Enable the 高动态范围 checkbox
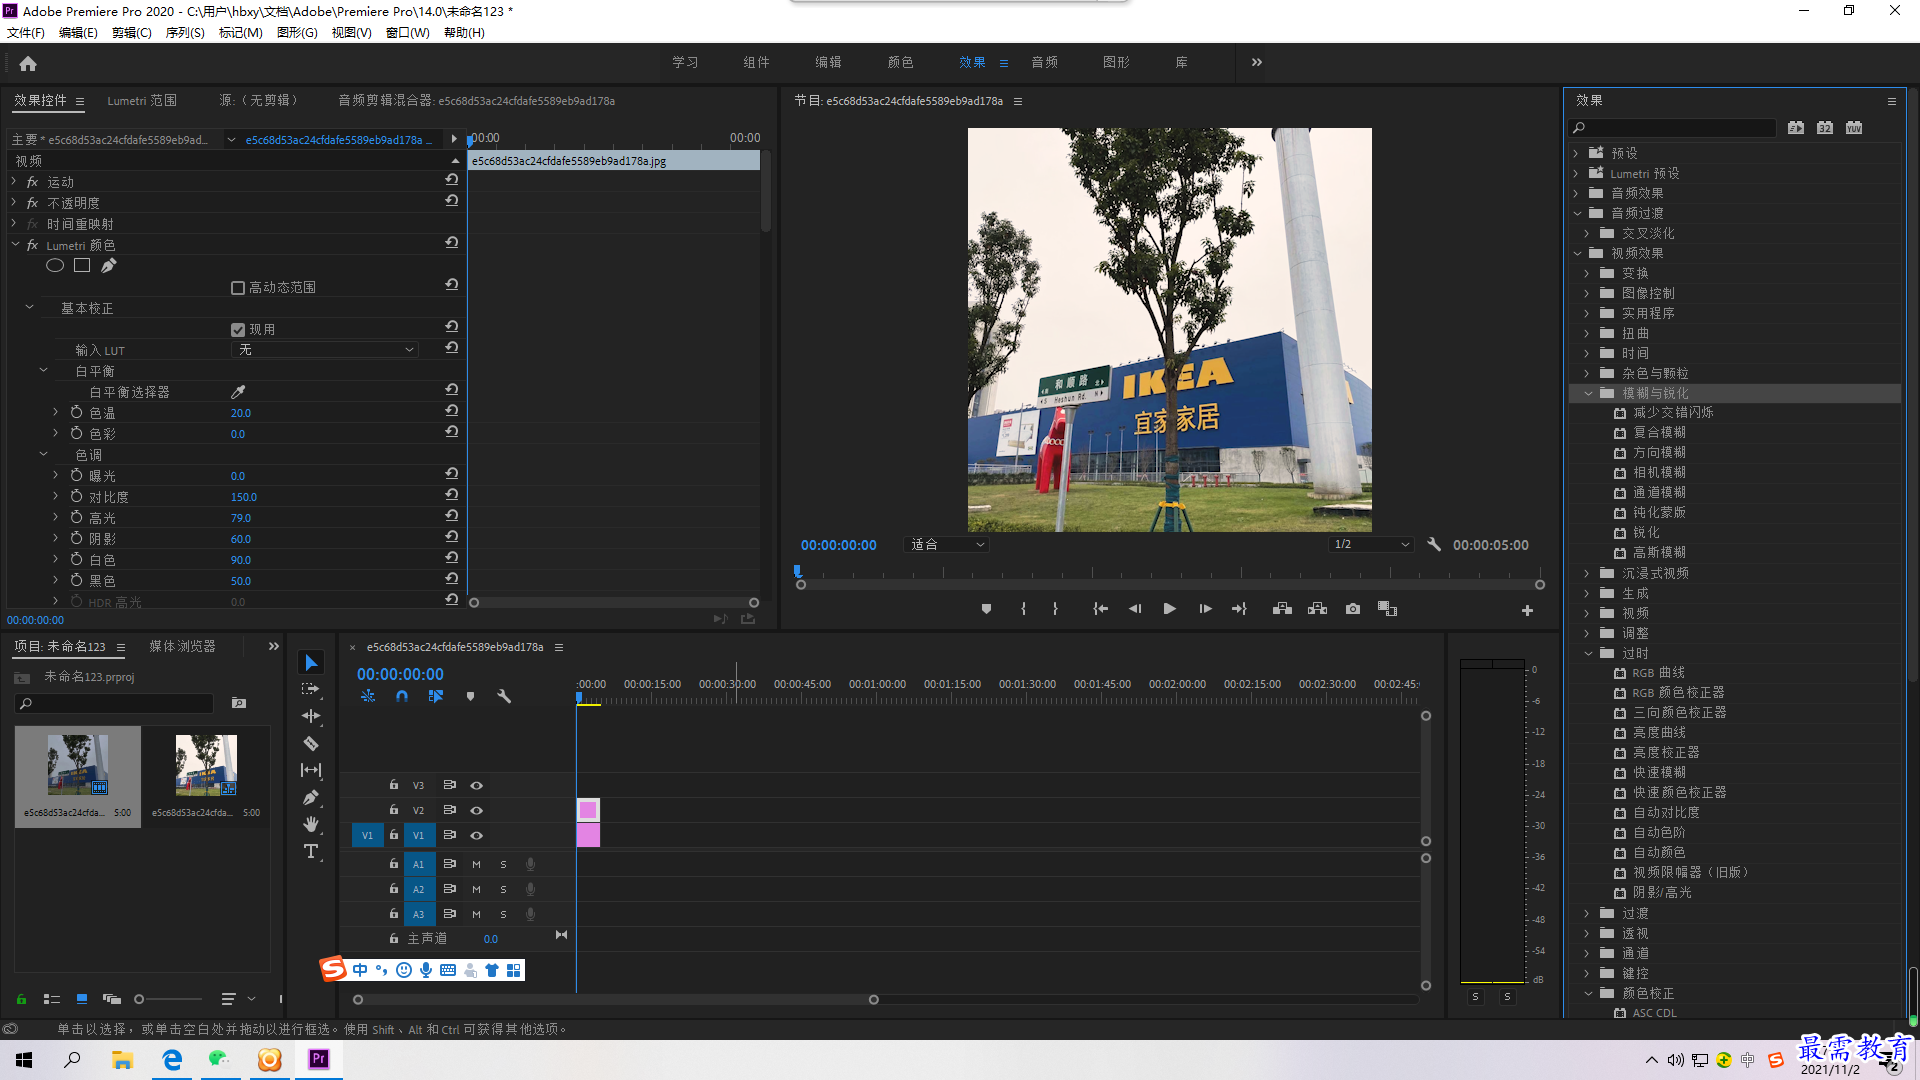Screen dimensions: 1920x1080 click(238, 288)
